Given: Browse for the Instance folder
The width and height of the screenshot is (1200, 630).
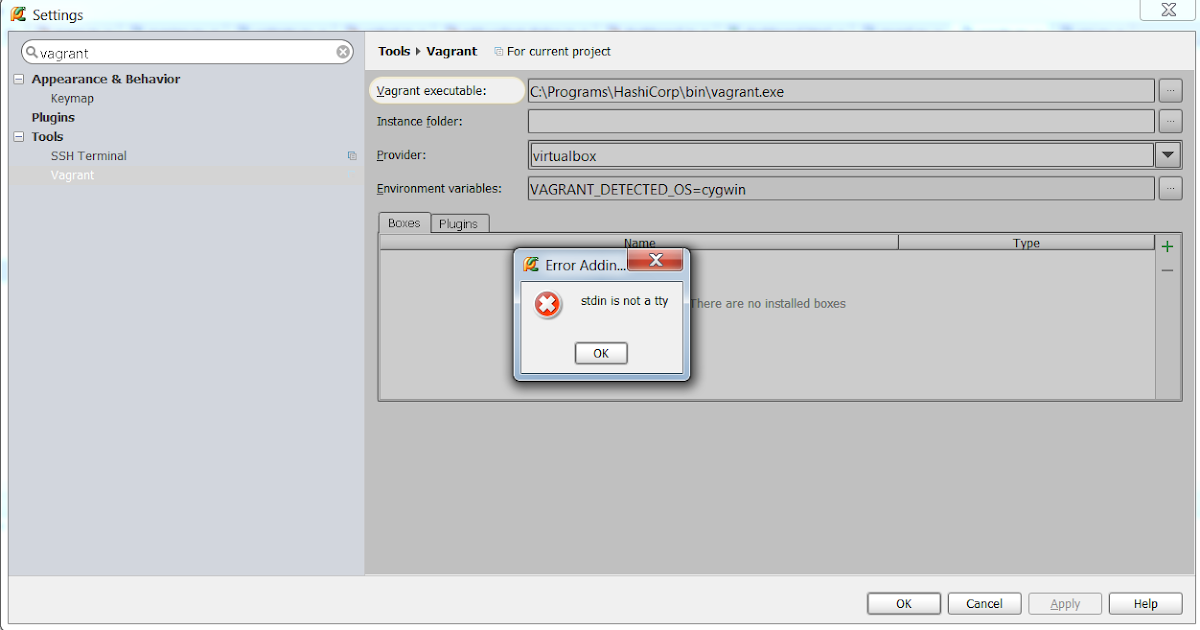Looking at the screenshot, I should point(1170,121).
